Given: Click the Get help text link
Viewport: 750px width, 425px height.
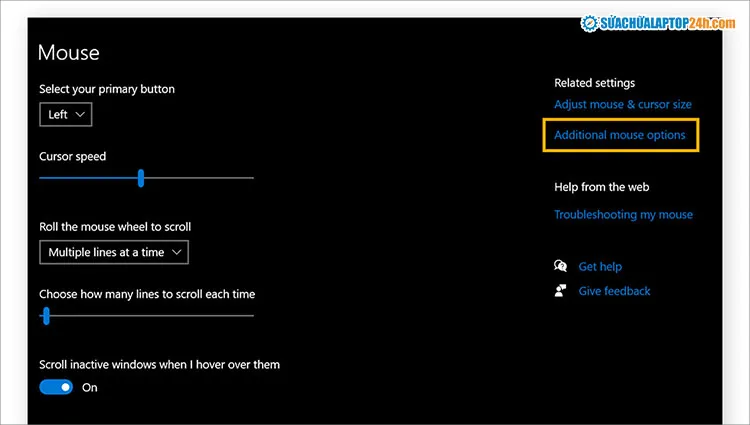Looking at the screenshot, I should [600, 267].
